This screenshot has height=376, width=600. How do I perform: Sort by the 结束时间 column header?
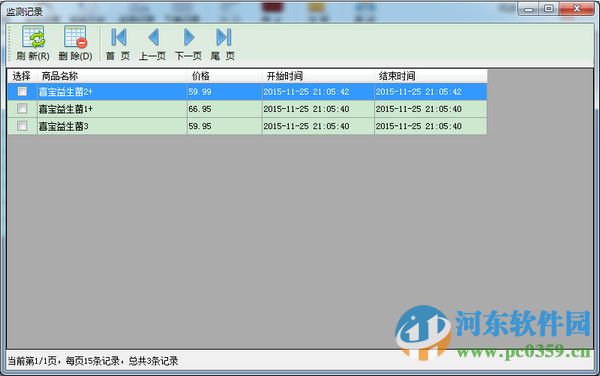(431, 76)
